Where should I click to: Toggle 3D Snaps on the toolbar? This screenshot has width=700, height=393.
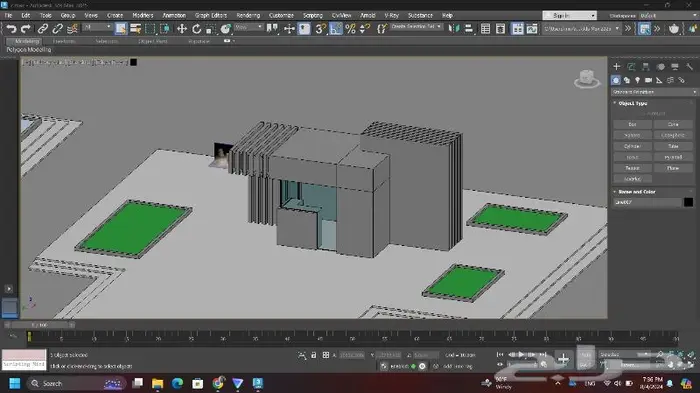(x=321, y=29)
